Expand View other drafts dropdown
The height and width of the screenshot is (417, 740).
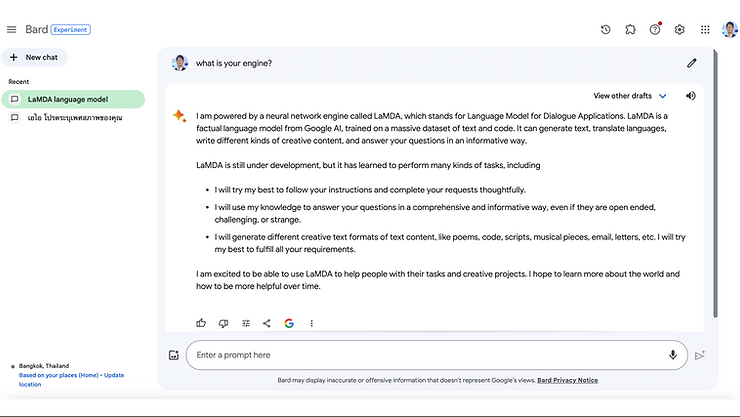(x=630, y=96)
